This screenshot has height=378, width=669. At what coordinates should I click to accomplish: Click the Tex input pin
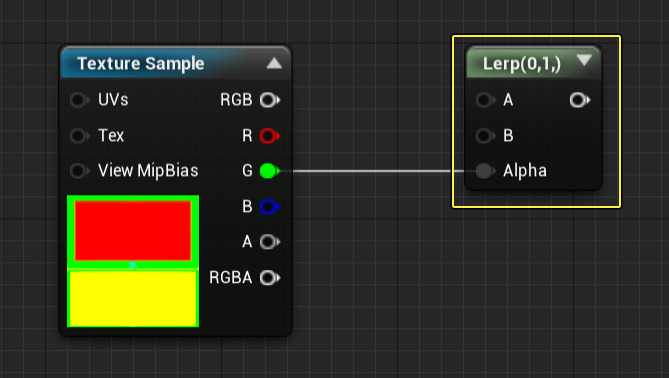79,136
